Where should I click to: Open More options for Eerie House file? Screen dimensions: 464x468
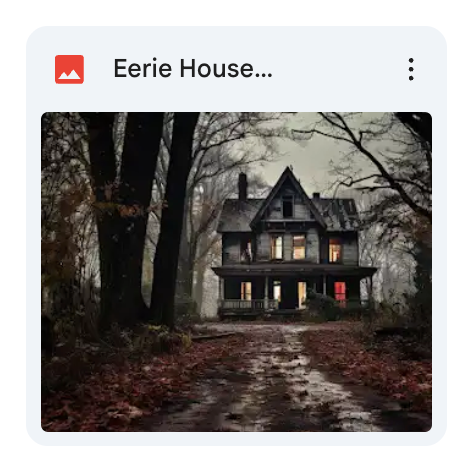tap(411, 69)
